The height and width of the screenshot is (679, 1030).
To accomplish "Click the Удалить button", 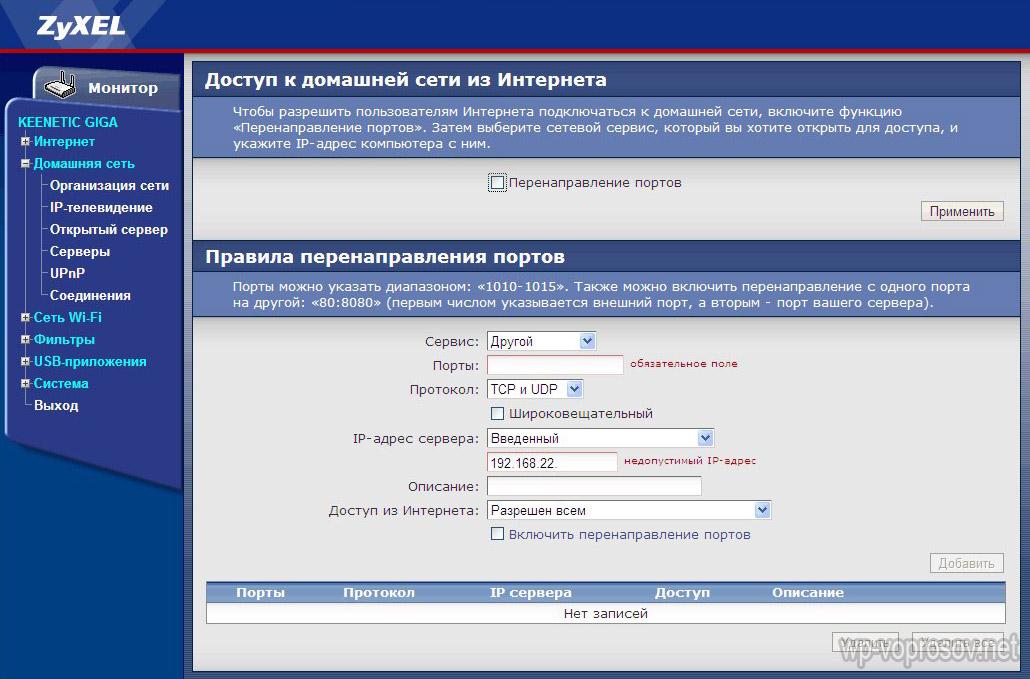I will [x=865, y=643].
